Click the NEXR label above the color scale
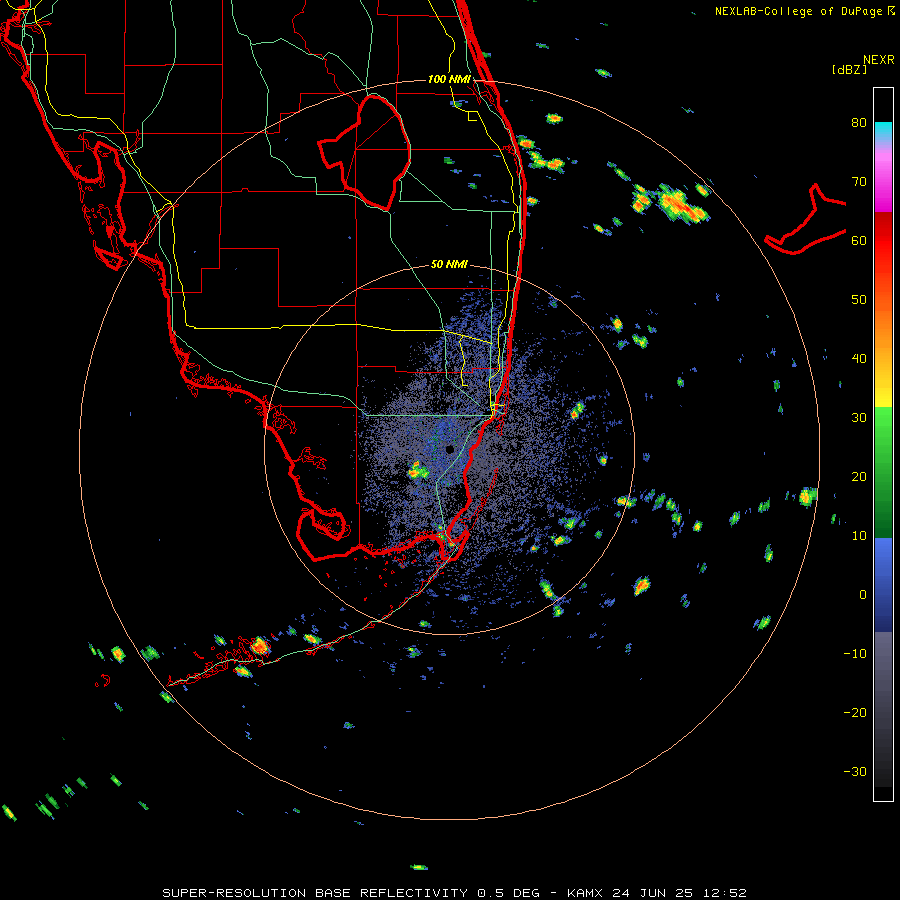900x900 pixels. [879, 60]
